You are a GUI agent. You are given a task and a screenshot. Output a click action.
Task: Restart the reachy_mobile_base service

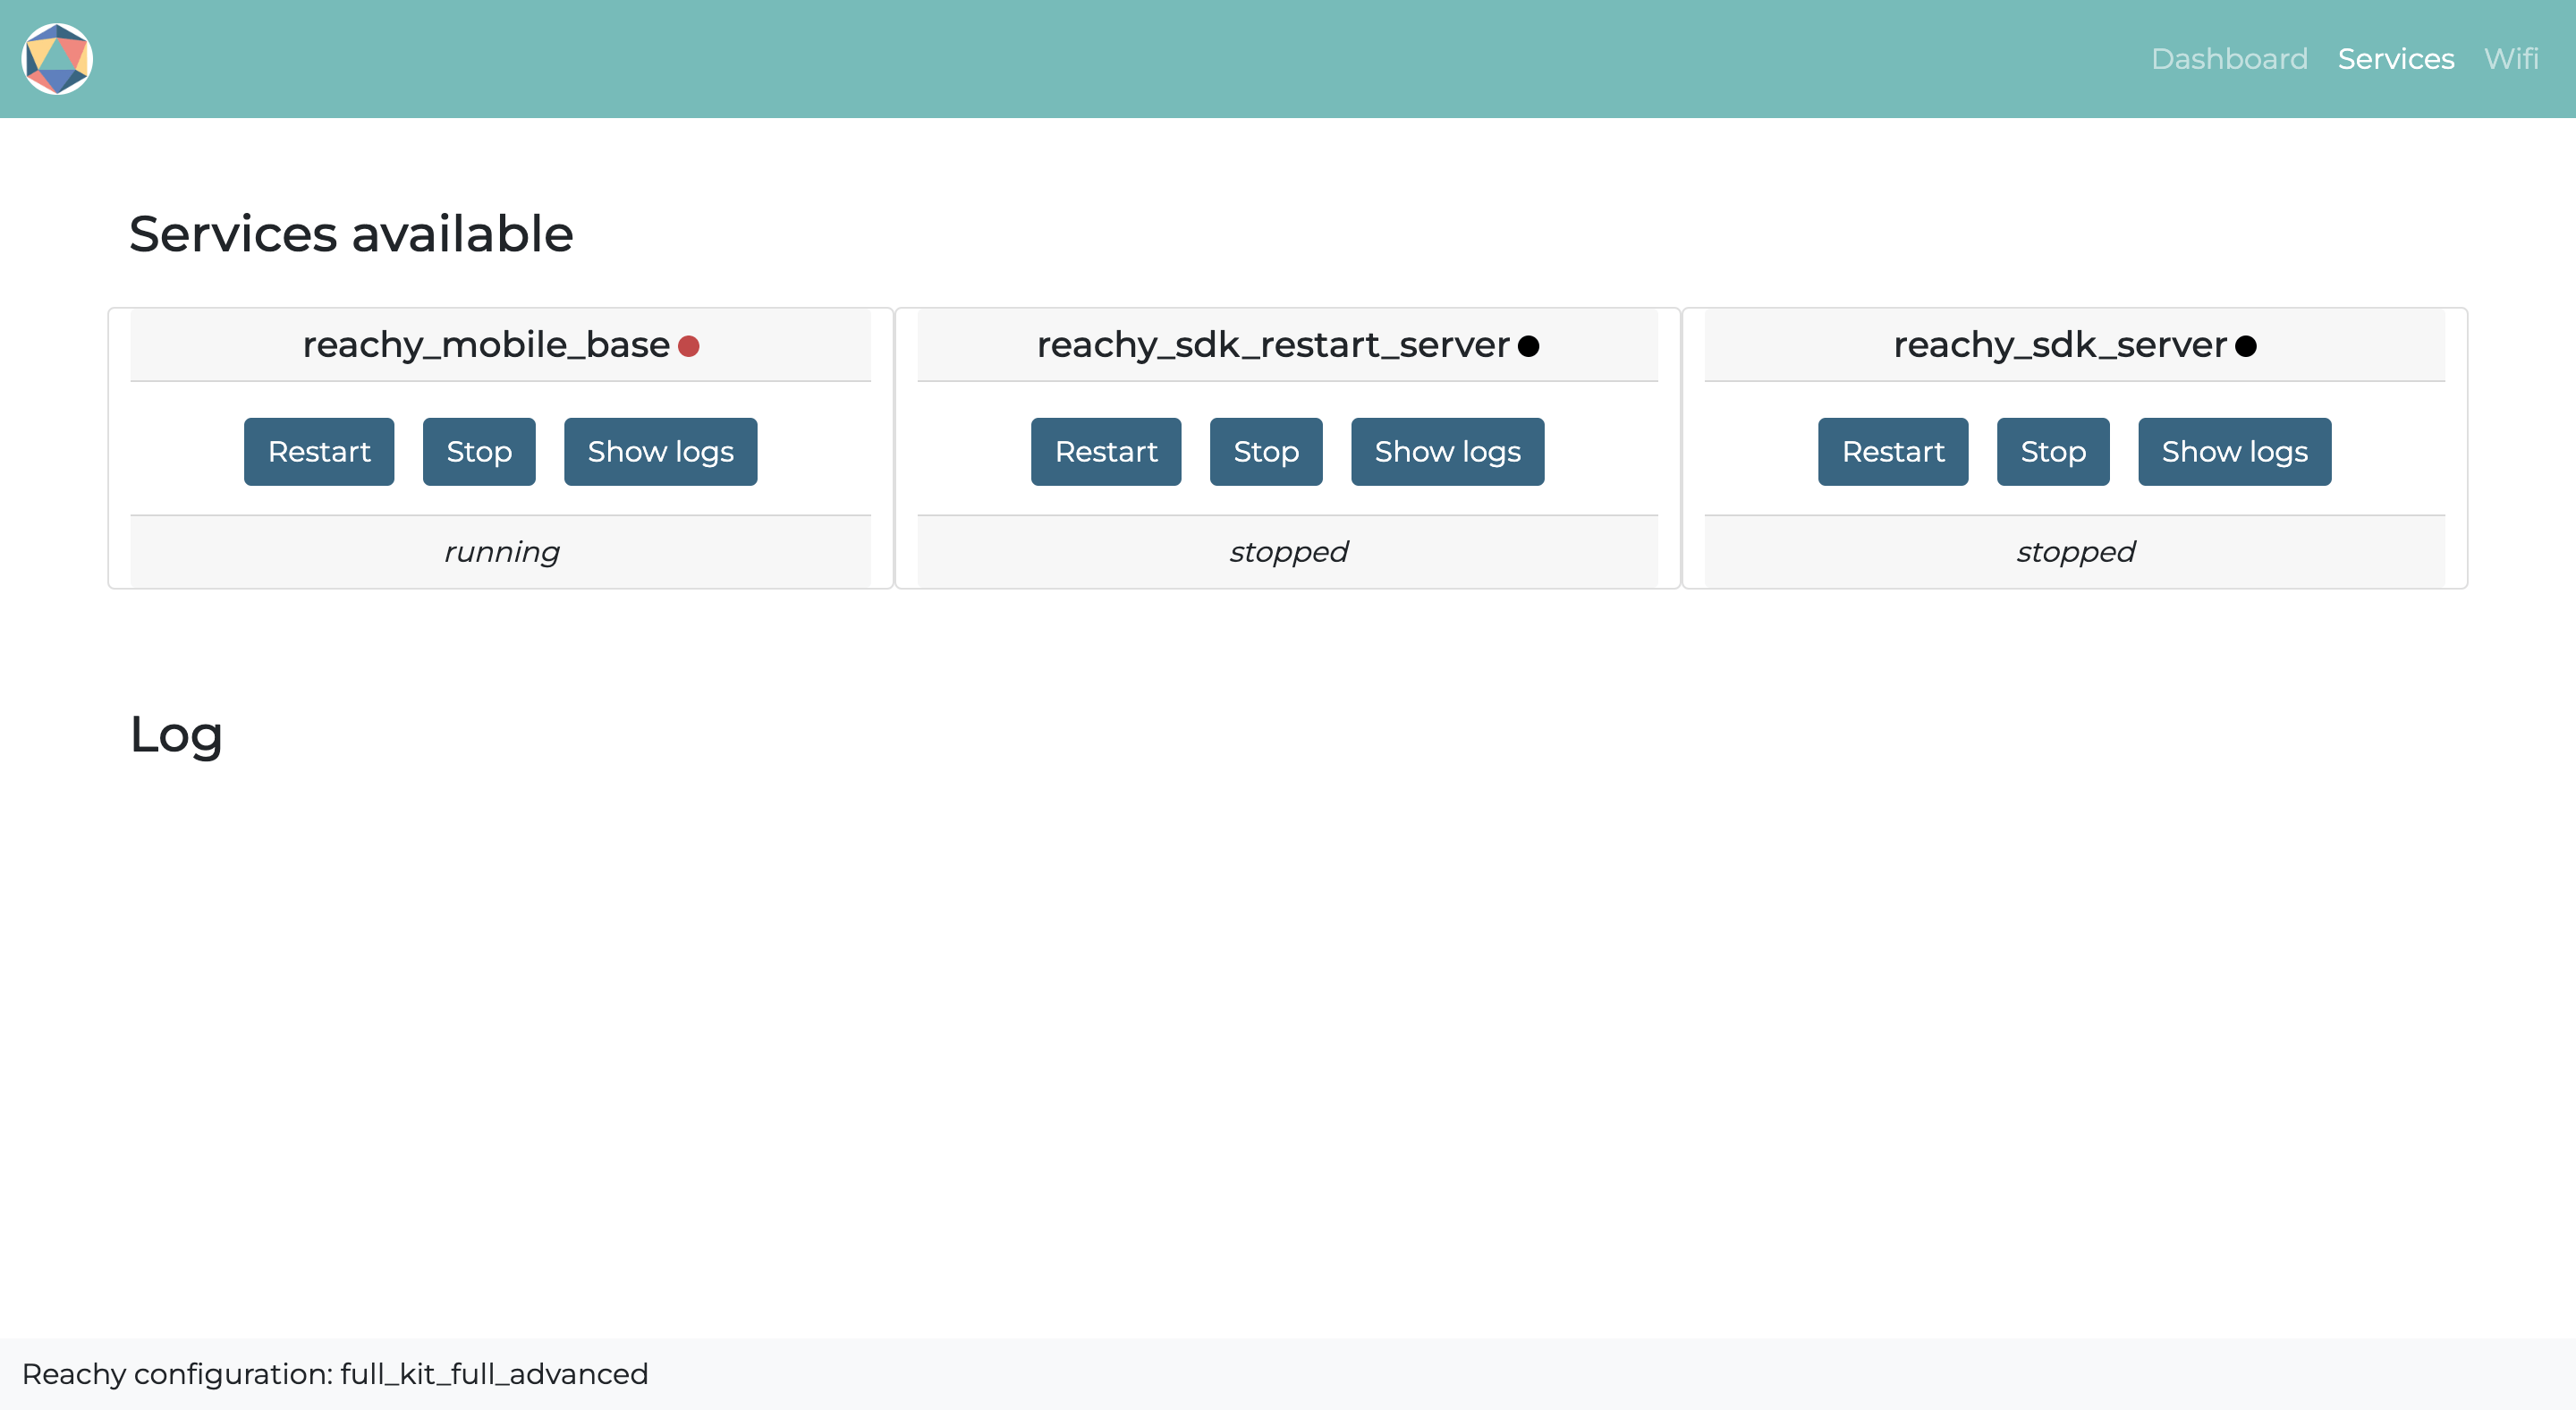pyautogui.click(x=318, y=452)
